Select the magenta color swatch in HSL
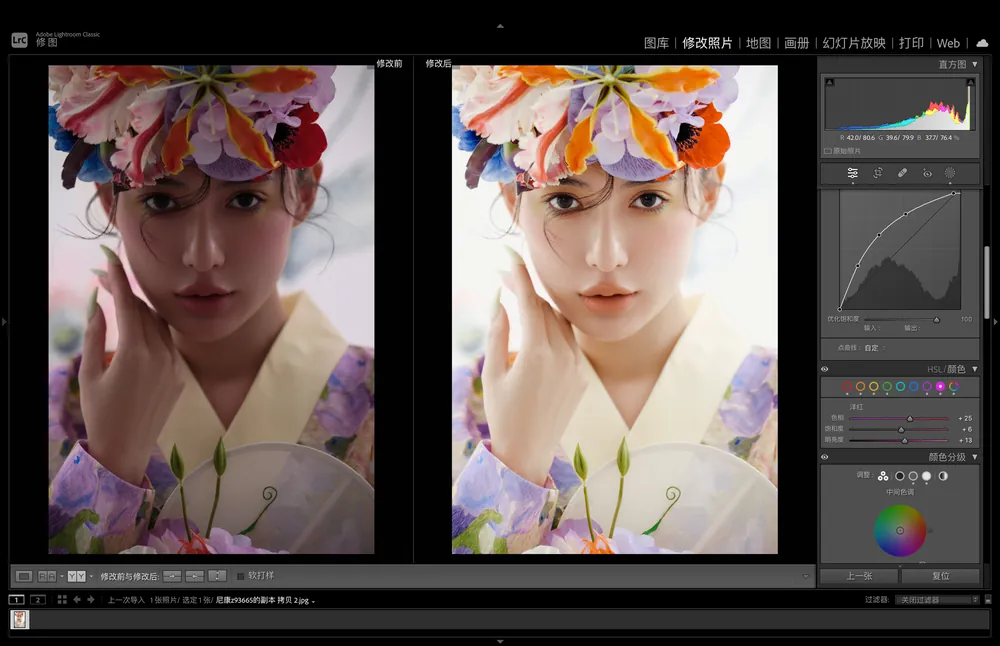 pos(940,386)
